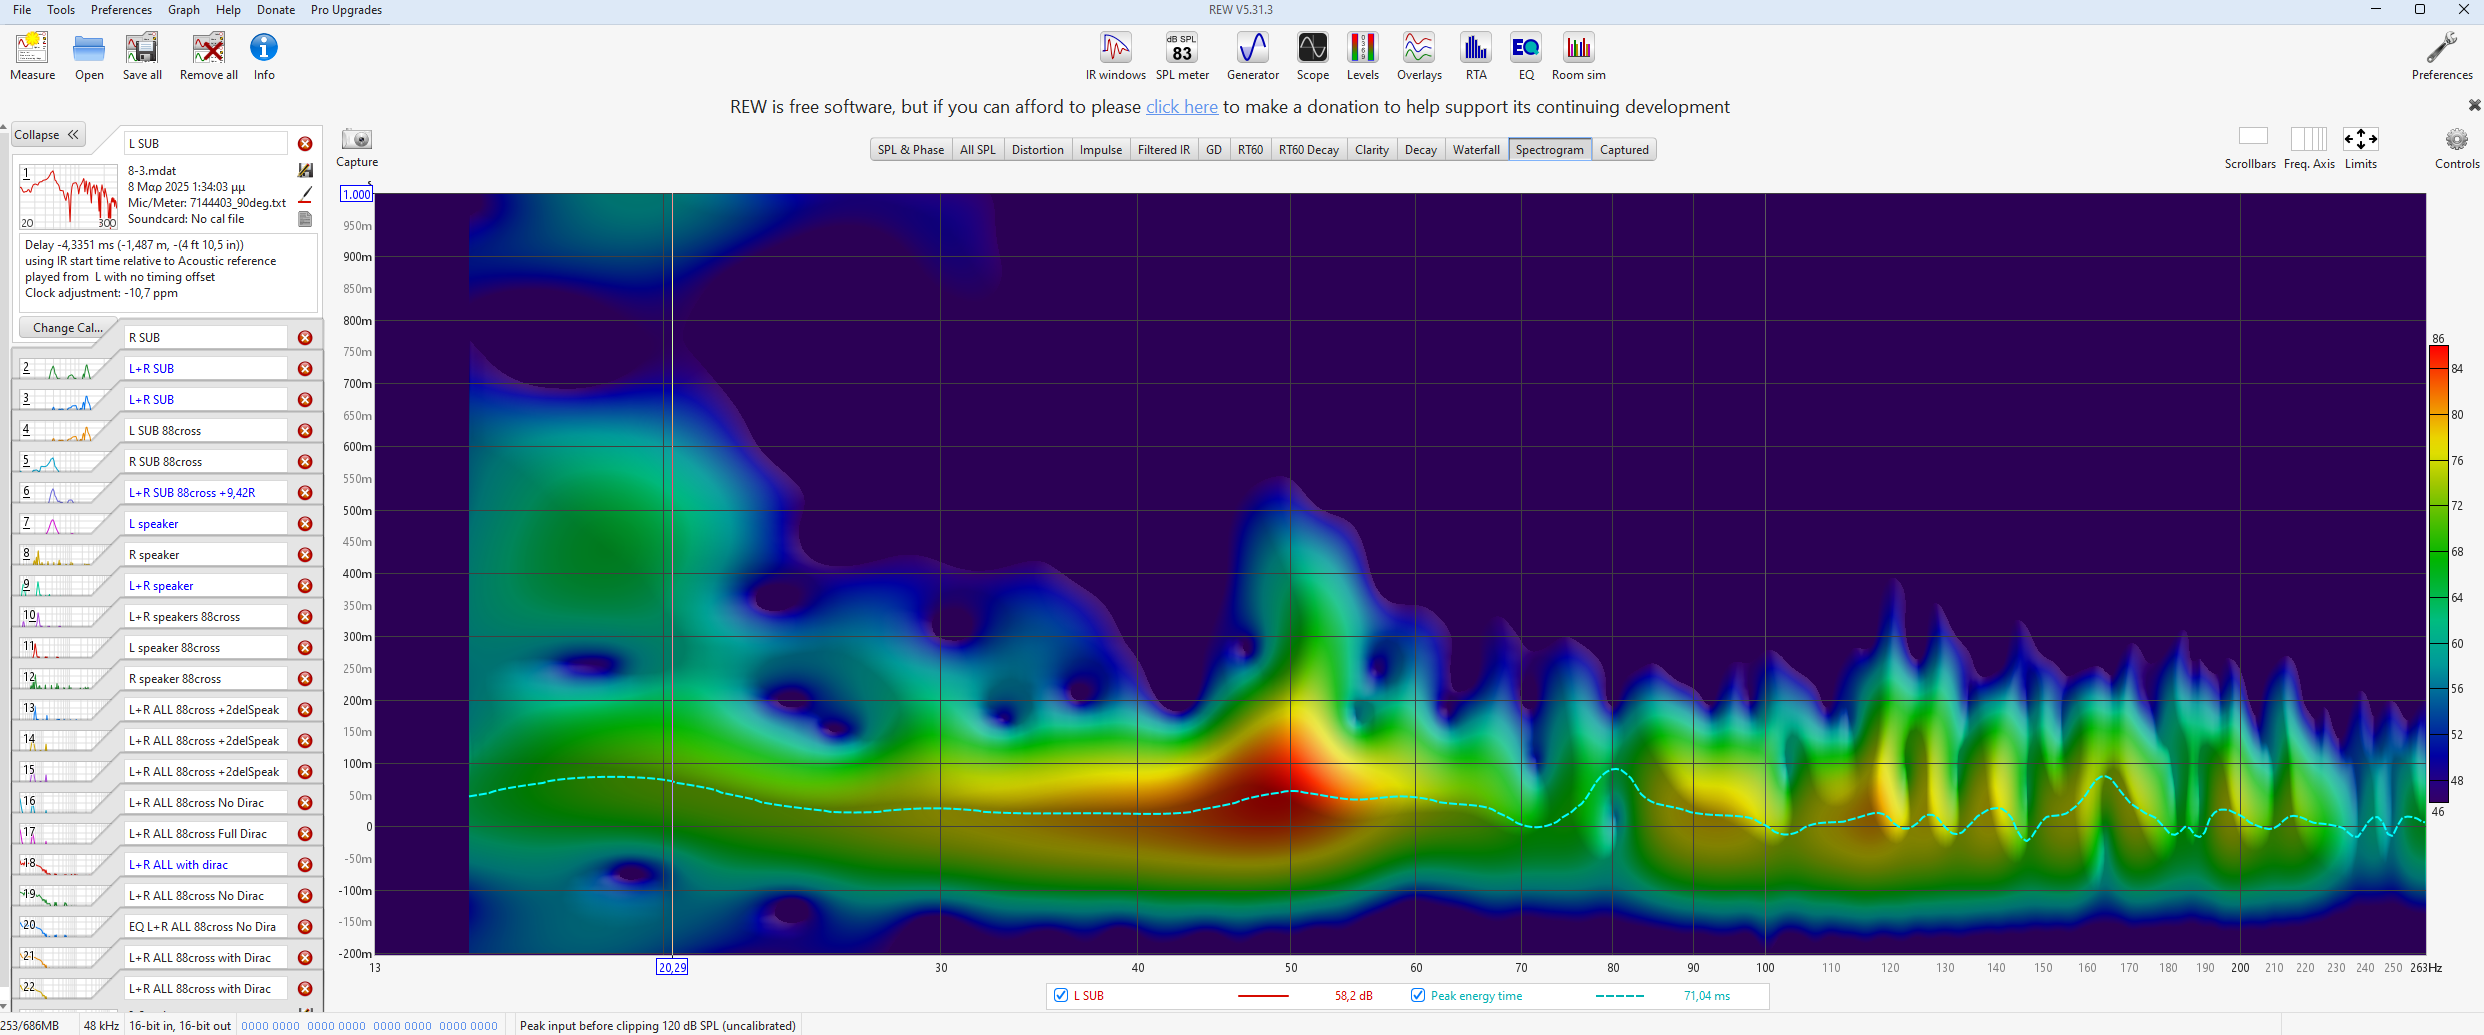2484x1035 pixels.
Task: Collapse the measurements side panel
Action: pos(47,135)
